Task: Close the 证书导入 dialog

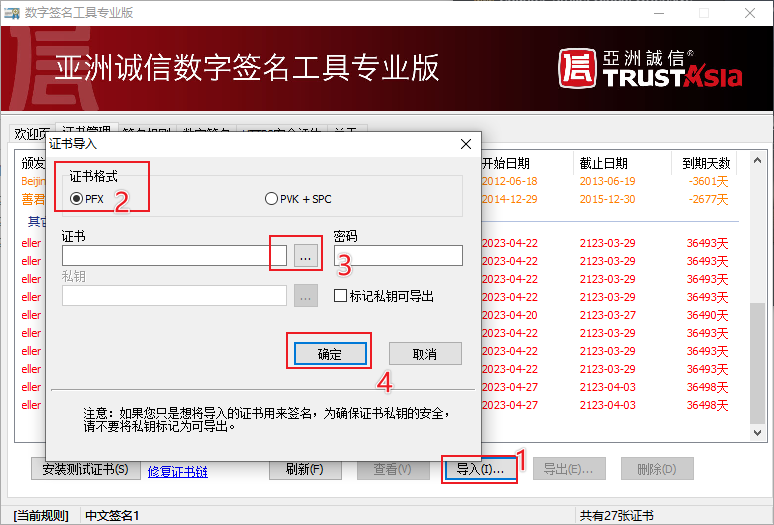Action: pyautogui.click(x=465, y=144)
